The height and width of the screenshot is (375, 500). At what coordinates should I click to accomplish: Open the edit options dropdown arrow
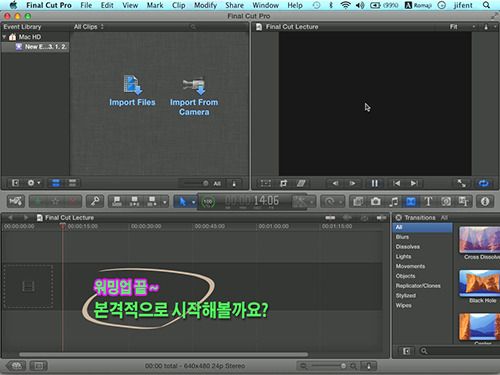(165, 202)
